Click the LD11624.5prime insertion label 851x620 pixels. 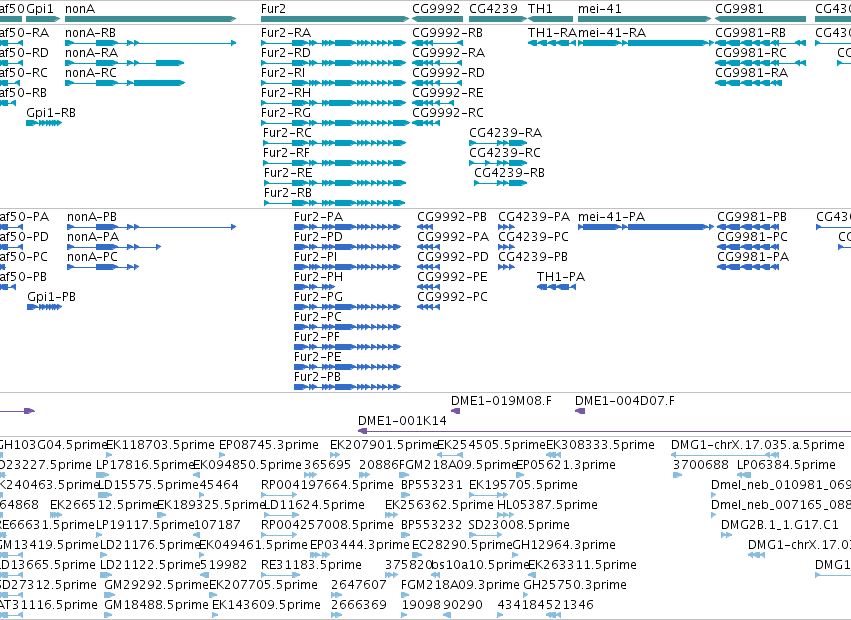(x=314, y=505)
